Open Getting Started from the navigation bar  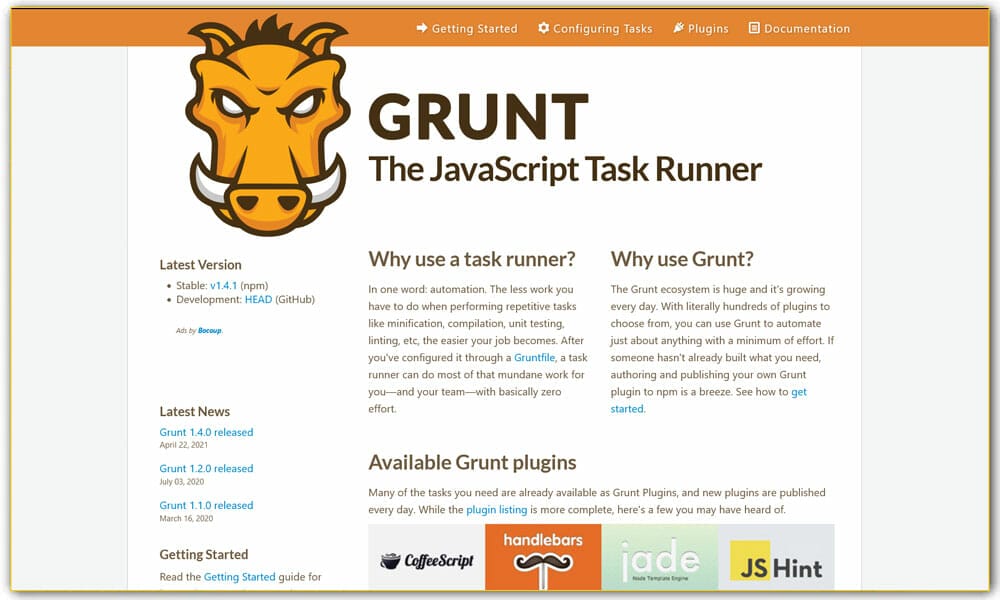coord(474,28)
